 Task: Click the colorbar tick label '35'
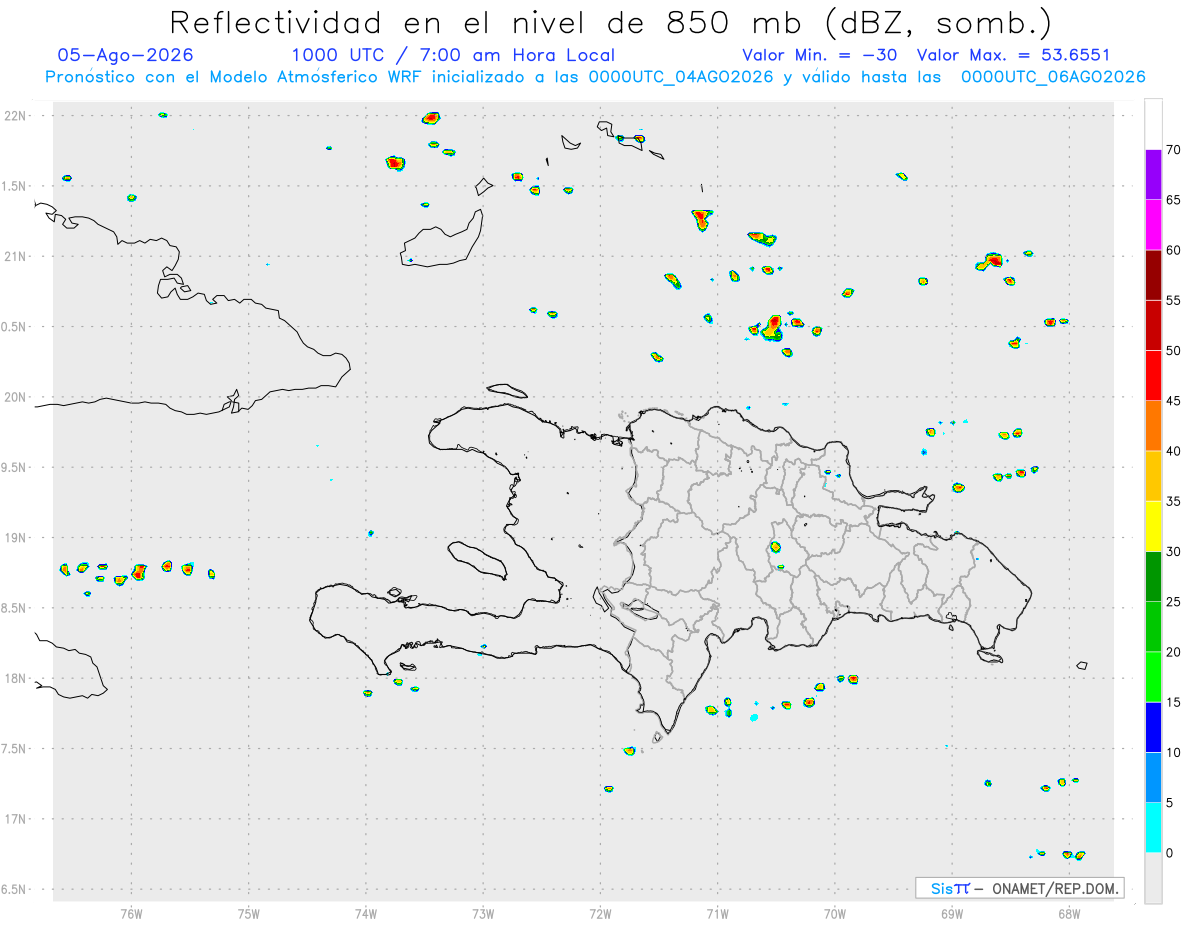point(1174,502)
